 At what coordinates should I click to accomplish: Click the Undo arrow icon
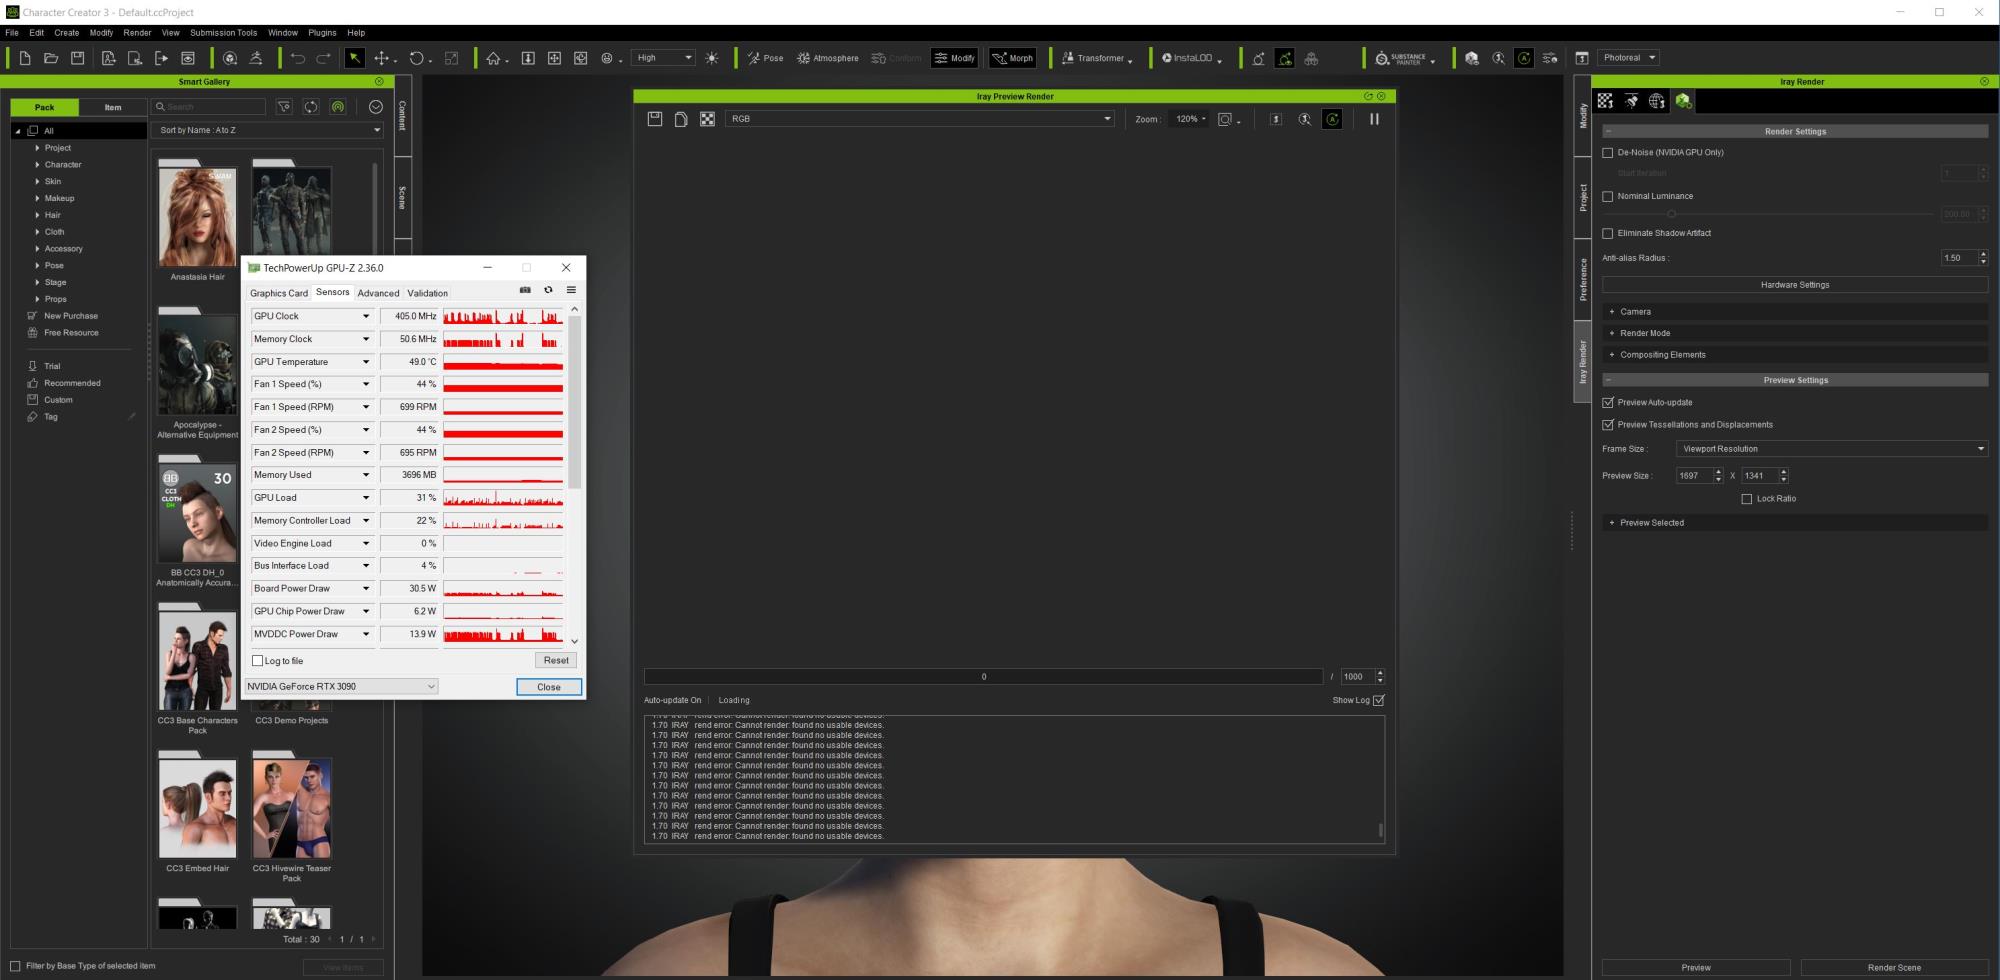[297, 58]
